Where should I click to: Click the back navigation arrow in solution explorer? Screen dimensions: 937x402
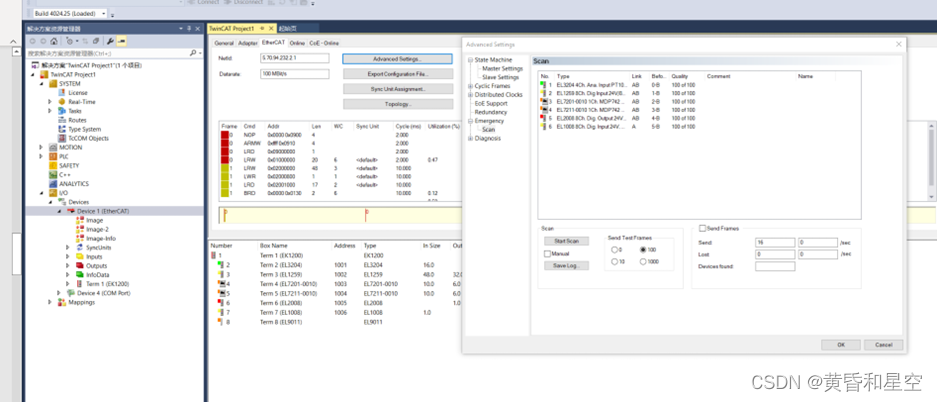coord(33,41)
